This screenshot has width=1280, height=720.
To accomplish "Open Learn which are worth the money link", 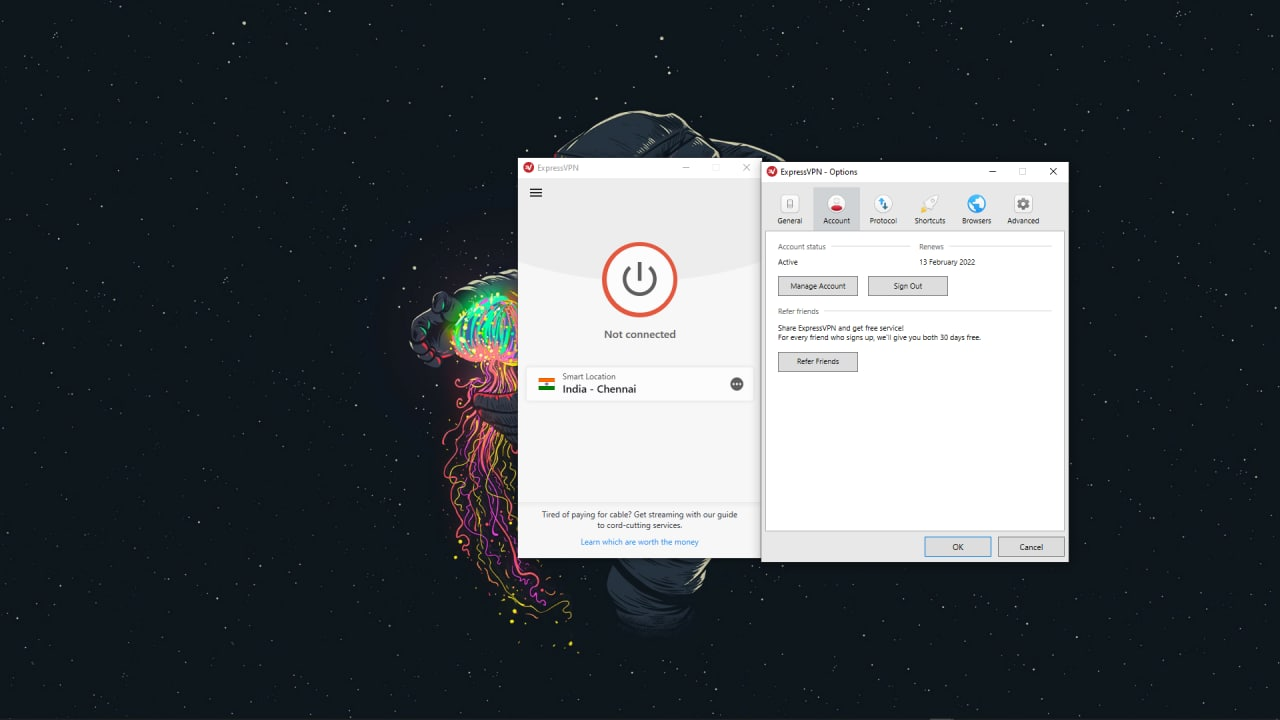I will pos(639,542).
